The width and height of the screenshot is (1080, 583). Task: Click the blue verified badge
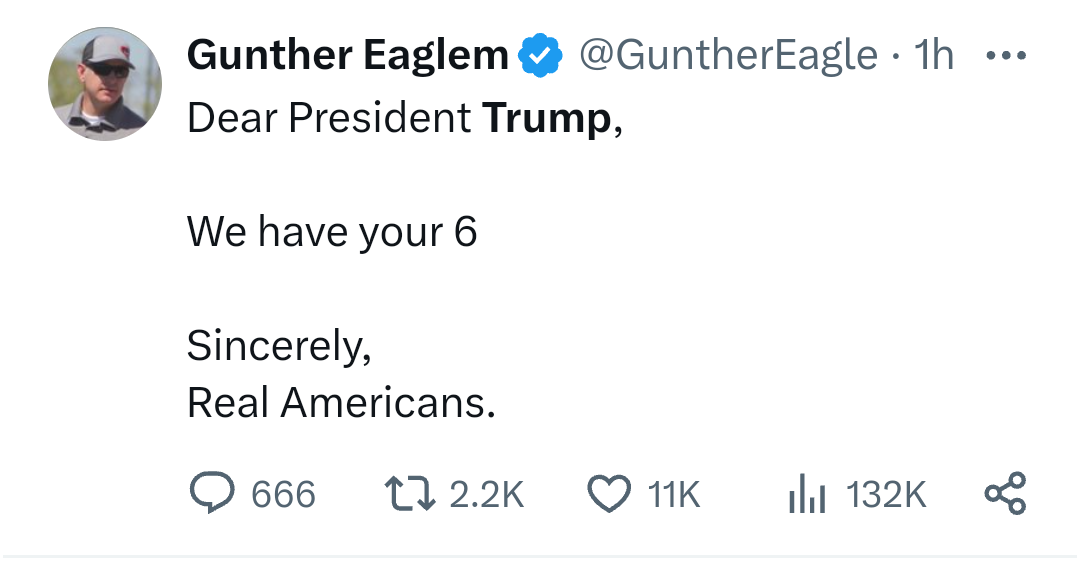540,56
